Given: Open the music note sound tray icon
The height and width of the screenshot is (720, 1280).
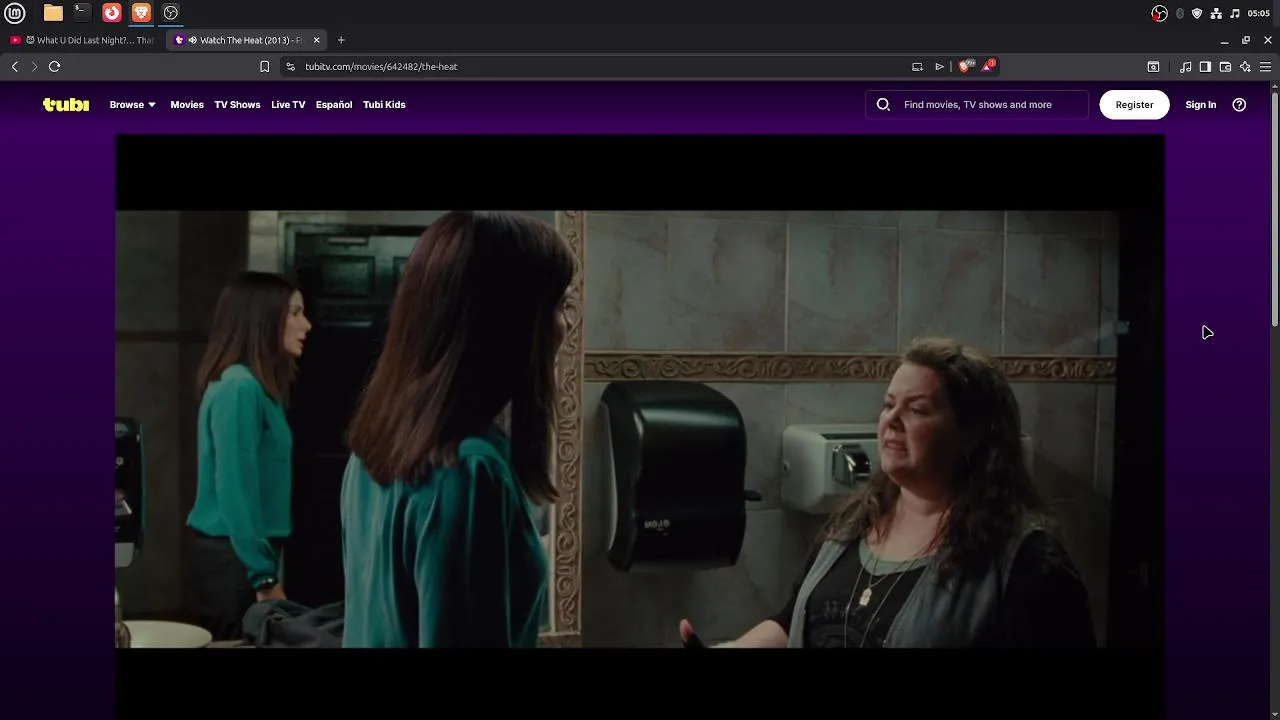Looking at the screenshot, I should tap(1235, 13).
